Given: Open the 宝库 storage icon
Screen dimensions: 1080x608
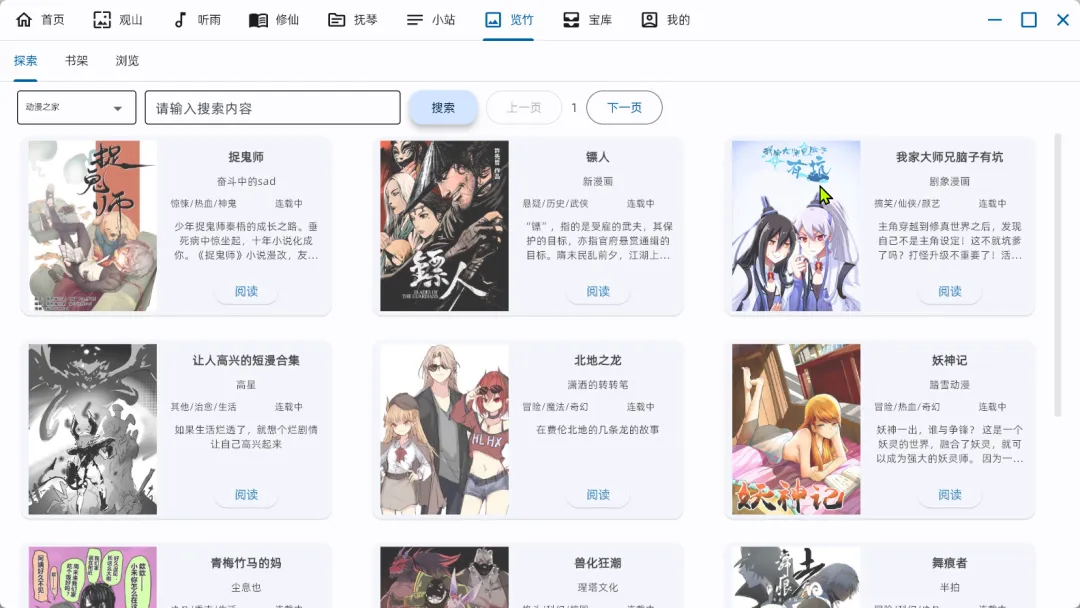Looking at the screenshot, I should 571,19.
